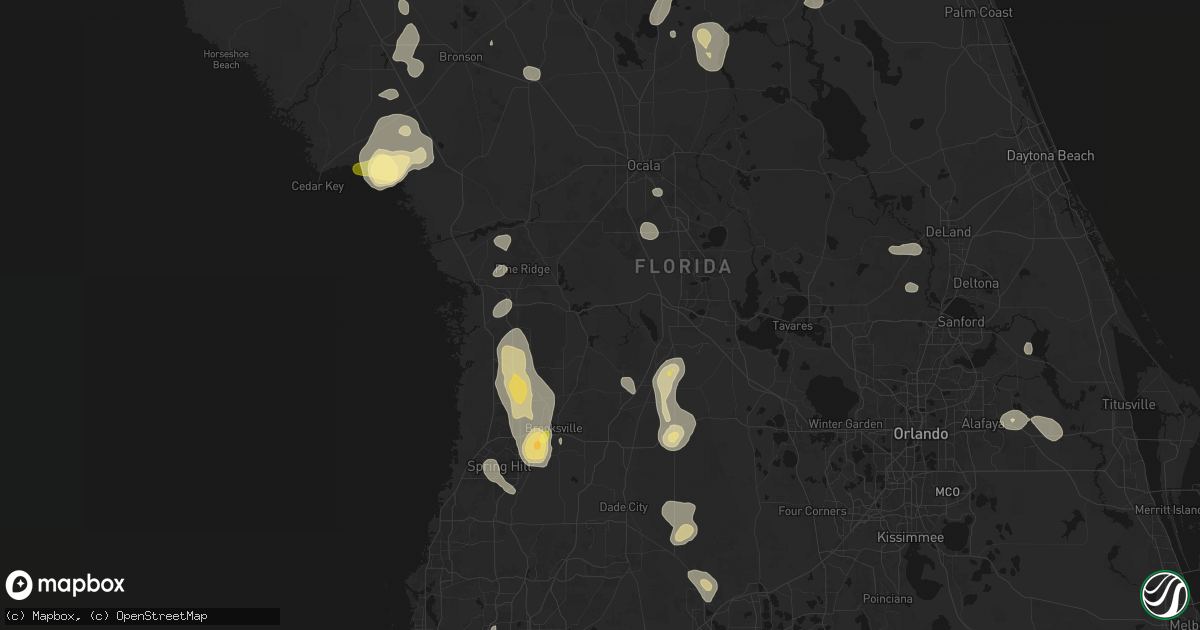Click the orange storm core at Brooksville
The width and height of the screenshot is (1200, 630).
pos(537,444)
